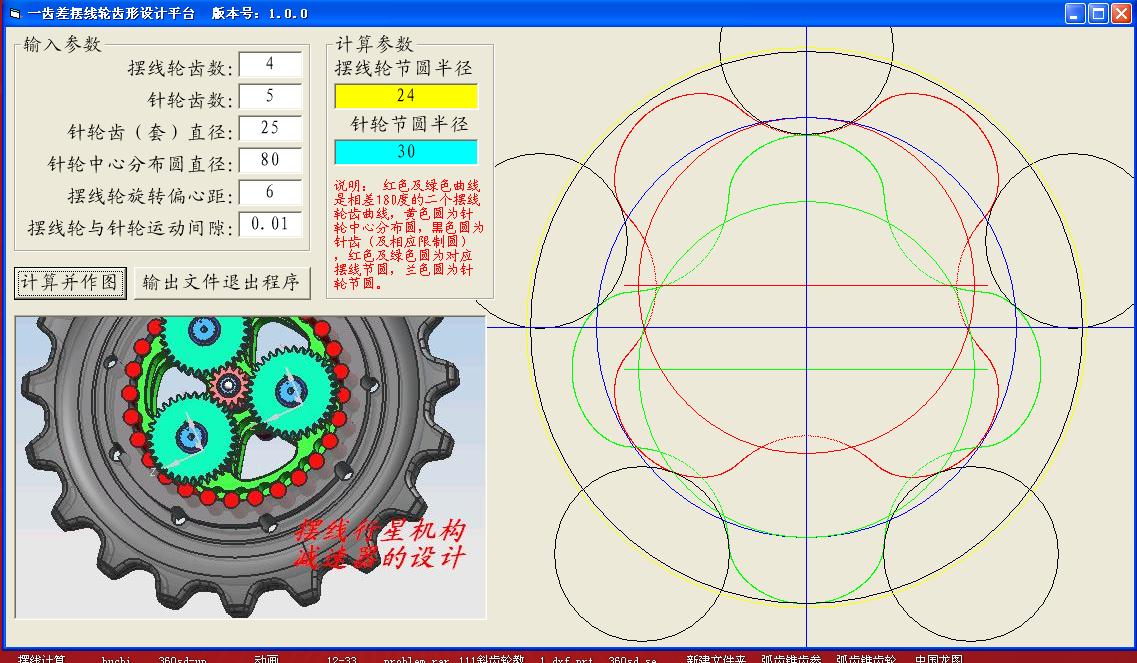Focus the 针轮齿（套）直径 field with 25

270,128
